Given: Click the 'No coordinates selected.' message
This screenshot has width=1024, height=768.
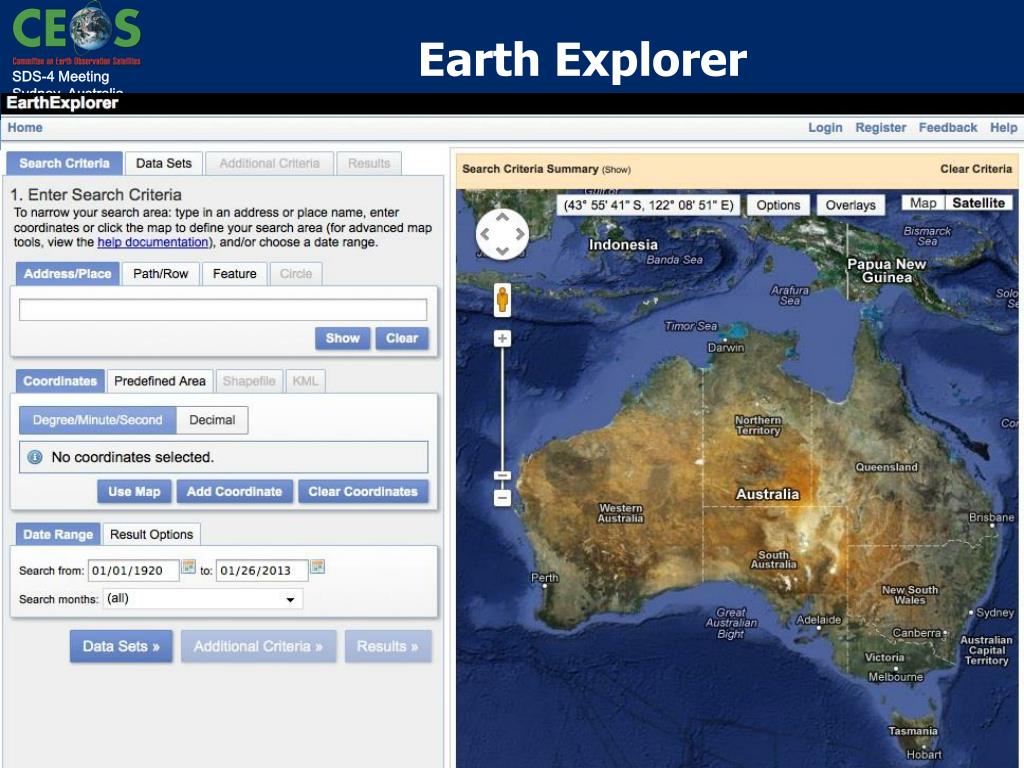Looking at the screenshot, I should 133,457.
